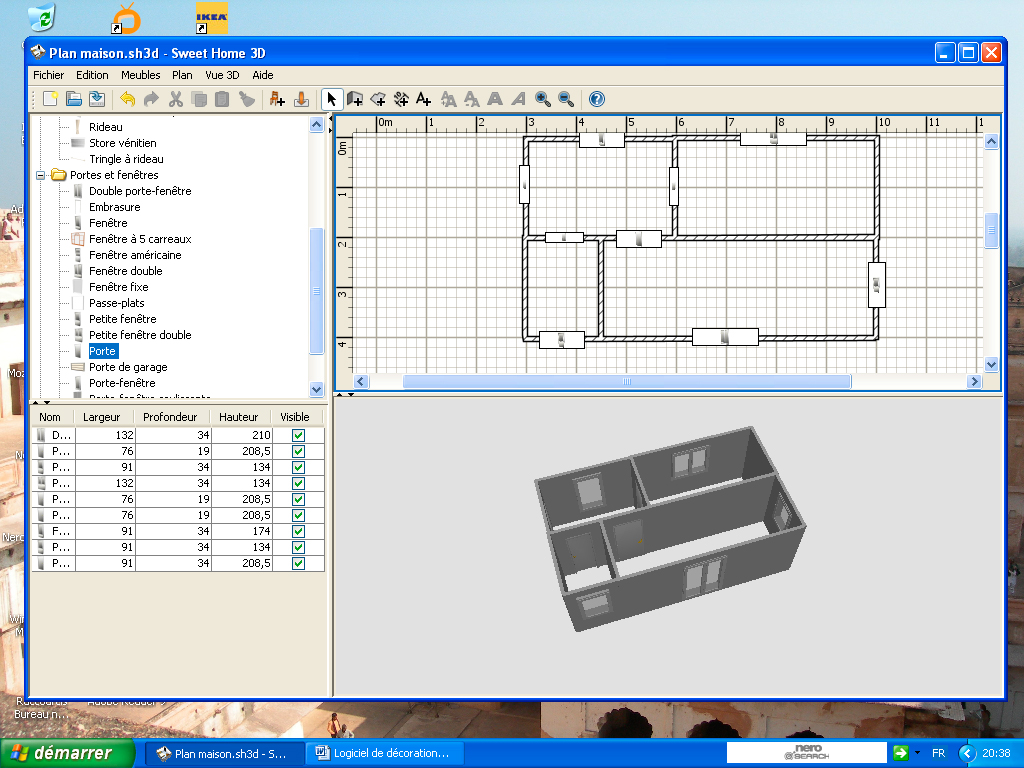The width and height of the screenshot is (1024, 768).
Task: Click the plan vertical scrollbar thumb
Action: [991, 230]
